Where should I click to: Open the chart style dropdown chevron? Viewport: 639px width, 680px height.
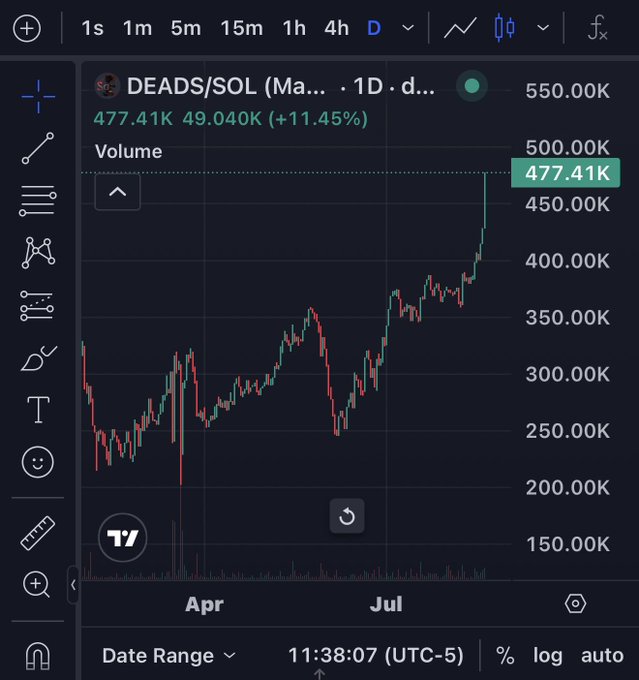tap(543, 28)
